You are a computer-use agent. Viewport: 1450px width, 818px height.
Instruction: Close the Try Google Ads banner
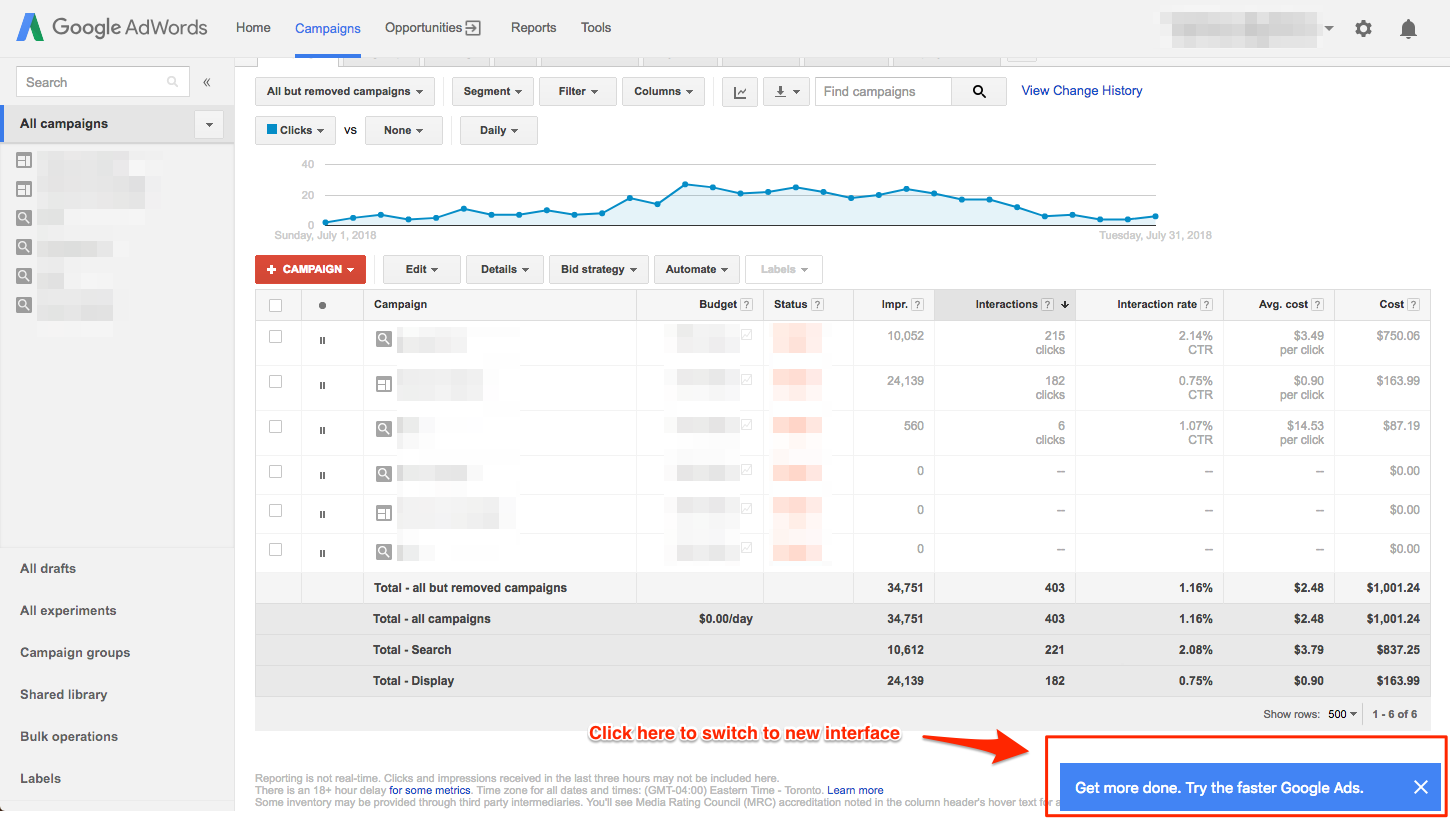click(x=1420, y=787)
